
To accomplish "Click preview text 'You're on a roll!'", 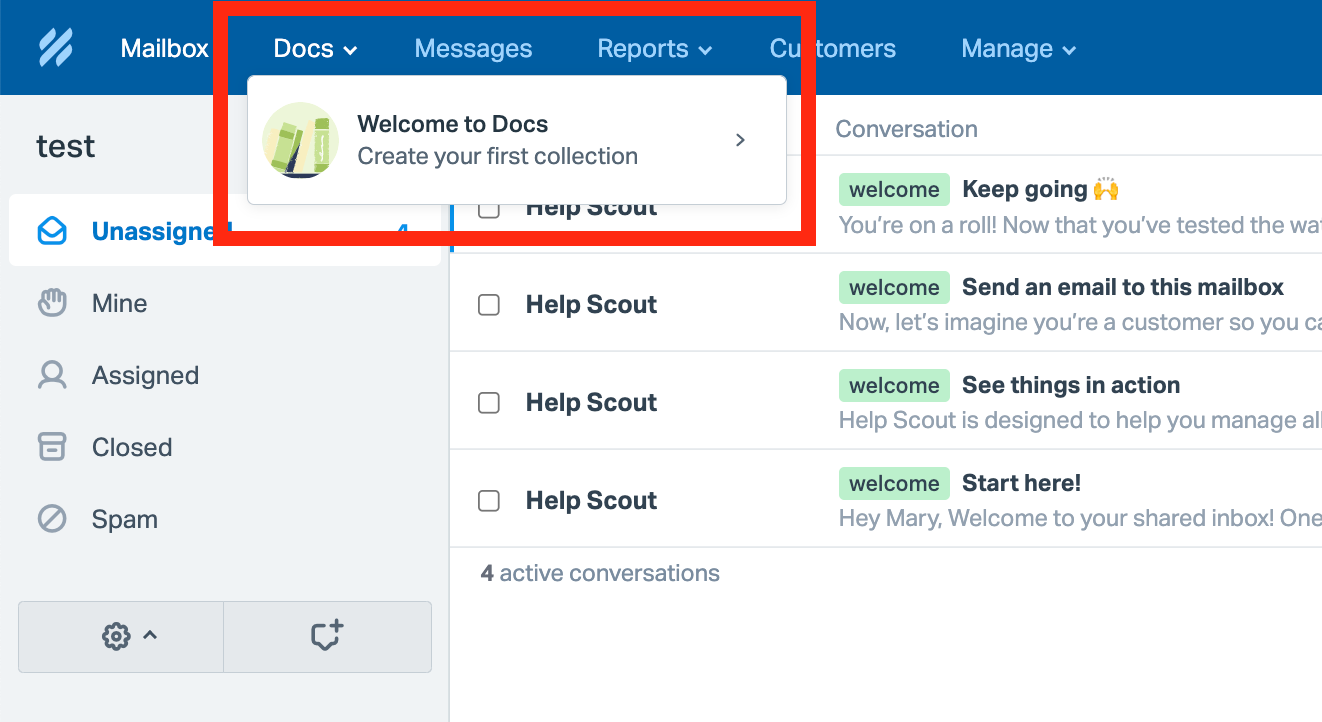I will pos(1080,225).
